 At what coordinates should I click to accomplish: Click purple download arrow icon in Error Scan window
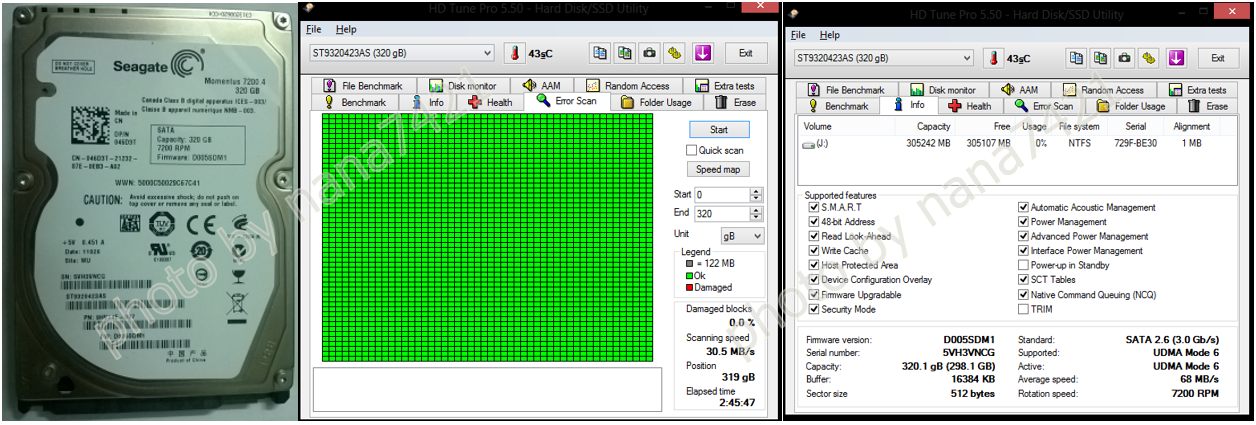[702, 53]
